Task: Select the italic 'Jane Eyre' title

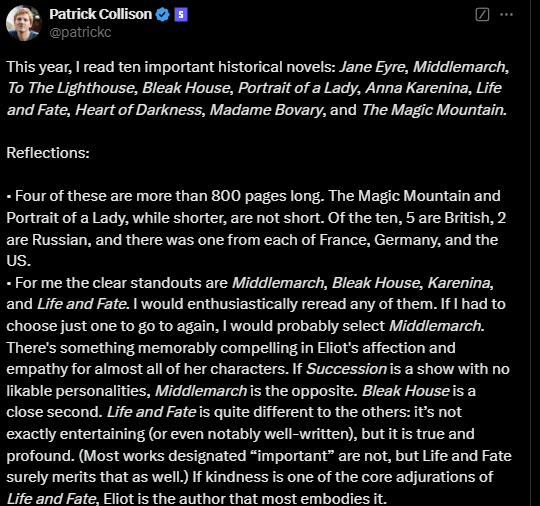Action: (372, 67)
